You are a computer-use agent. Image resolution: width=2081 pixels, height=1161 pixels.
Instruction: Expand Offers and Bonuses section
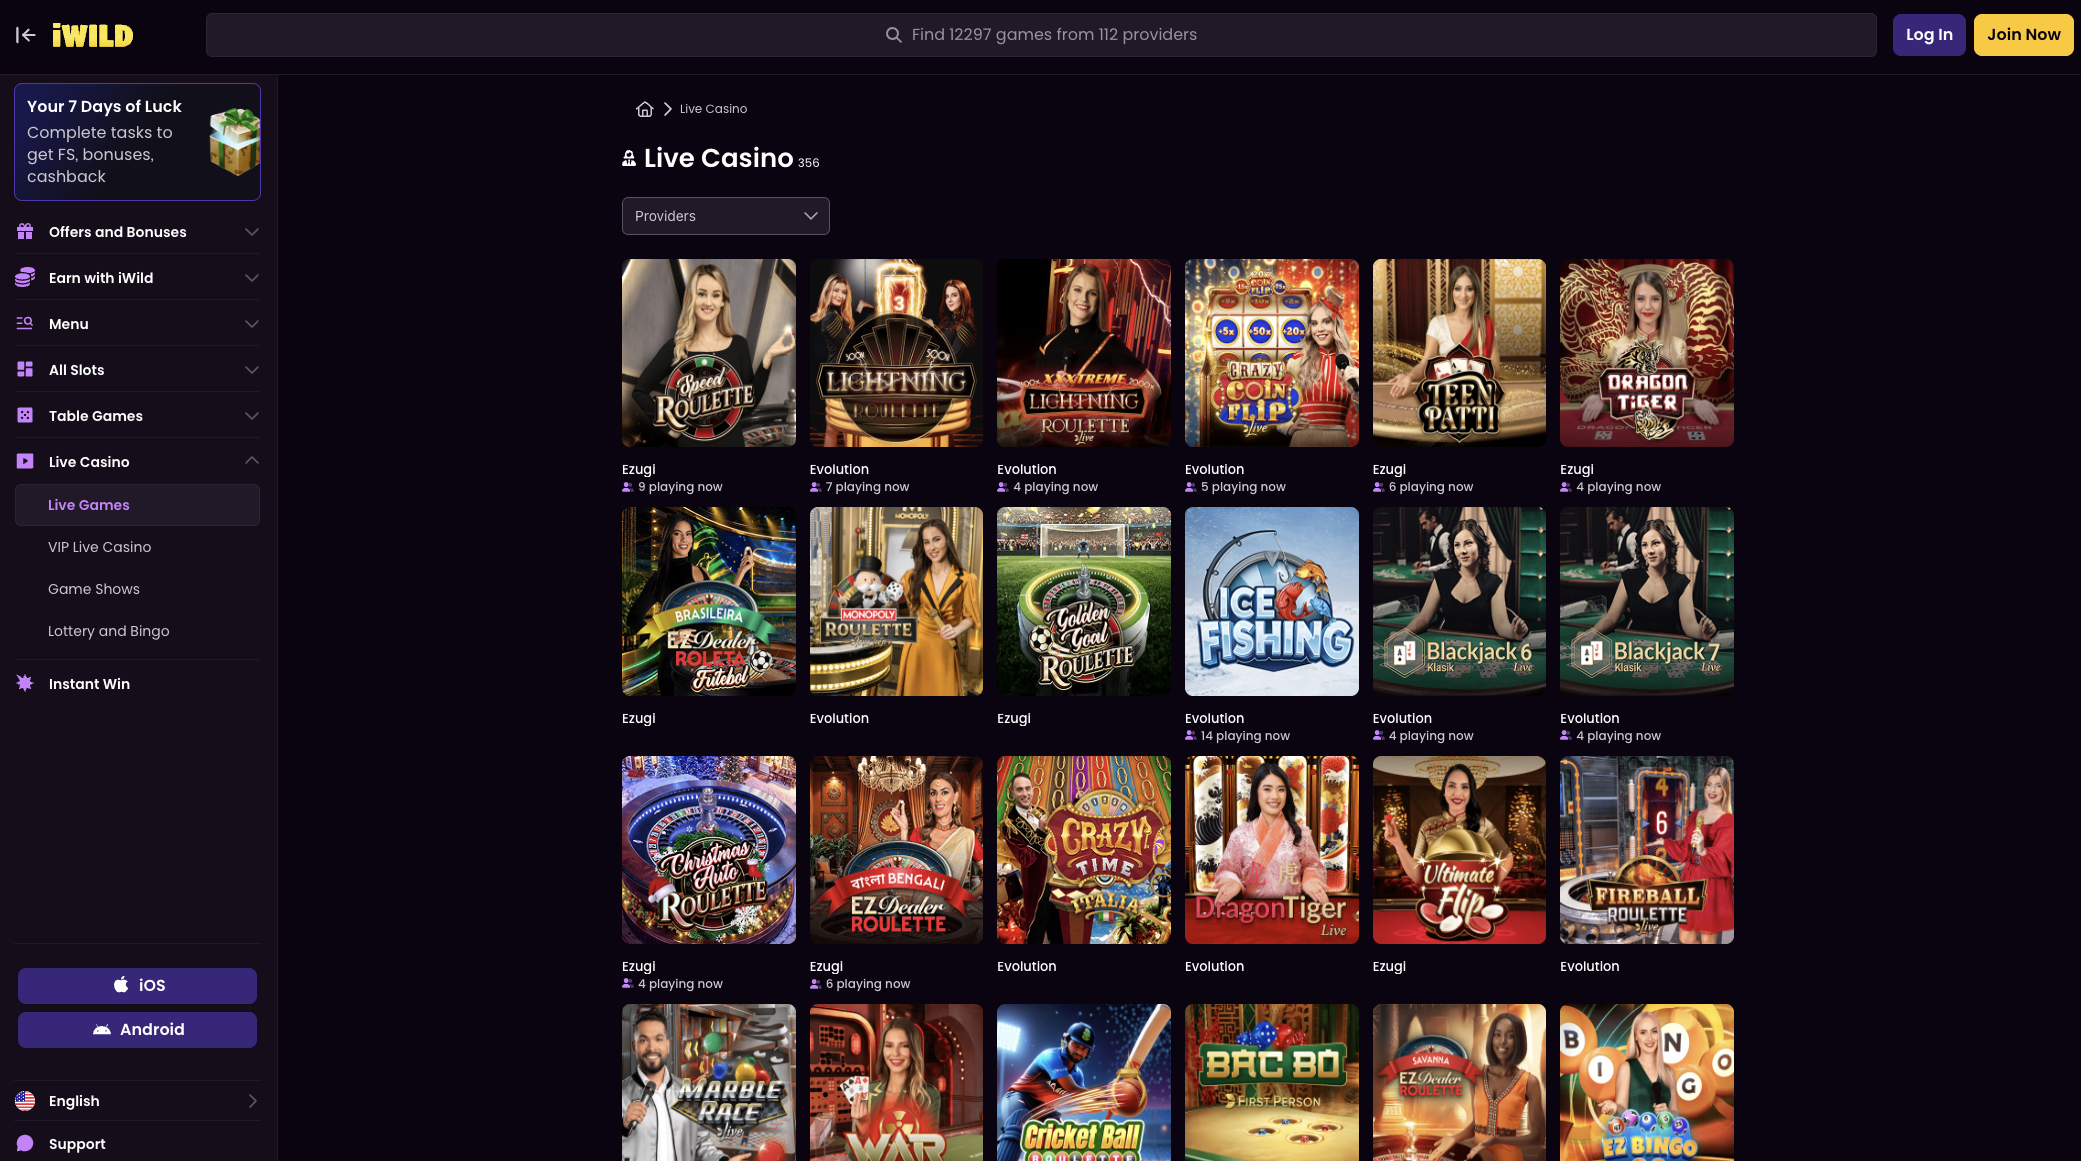tap(252, 232)
